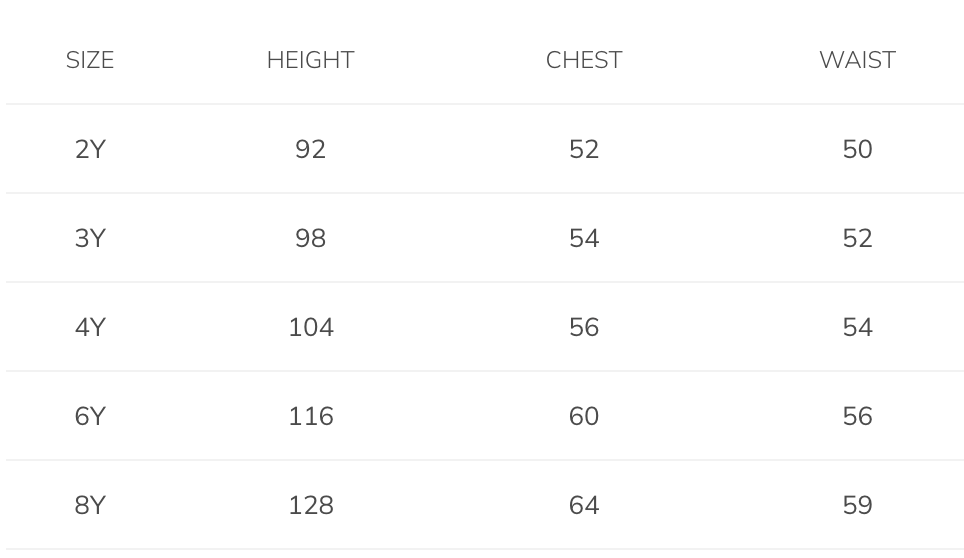Click height value 104
The width and height of the screenshot is (964, 558).
(310, 327)
